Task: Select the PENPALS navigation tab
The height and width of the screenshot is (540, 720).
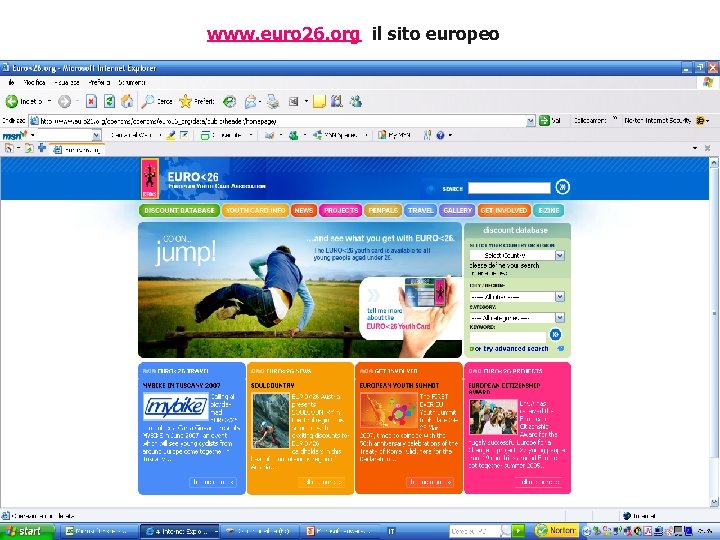Action: point(383,210)
